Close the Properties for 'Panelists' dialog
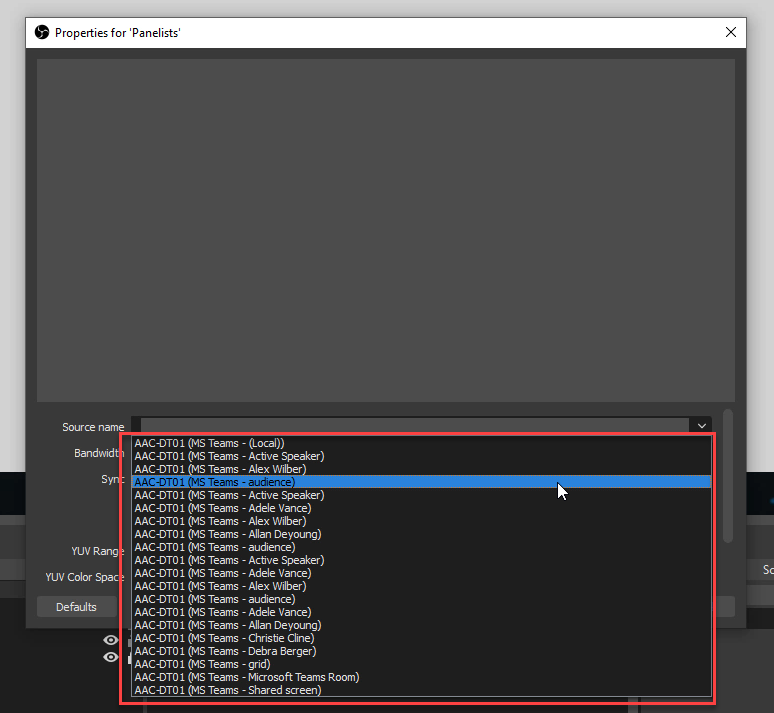Screen dimensions: 774x713 pyautogui.click(x=731, y=32)
